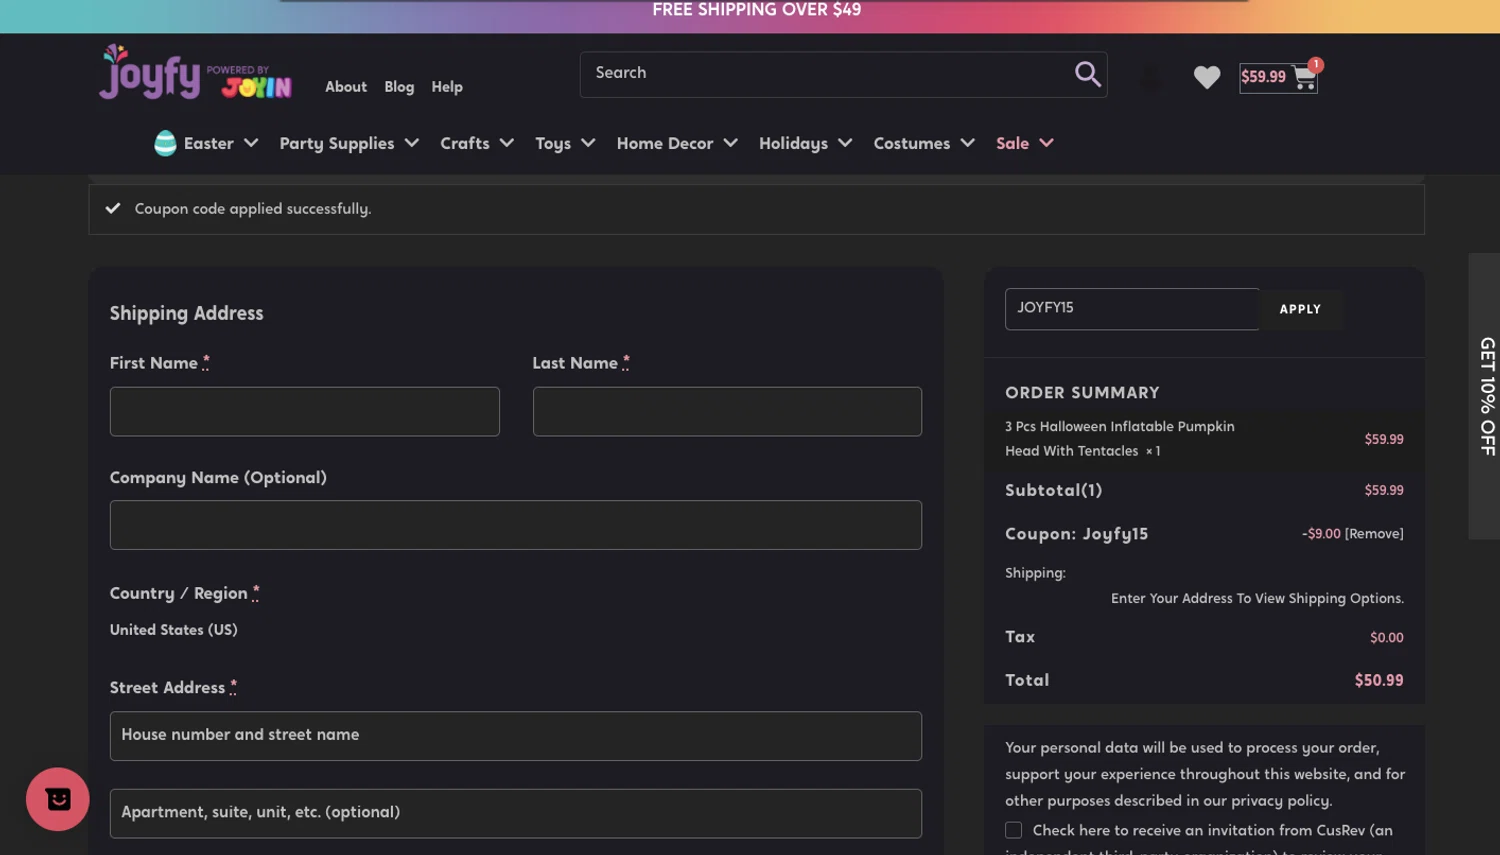Click the United States (US) country text
The height and width of the screenshot is (855, 1500).
point(174,630)
